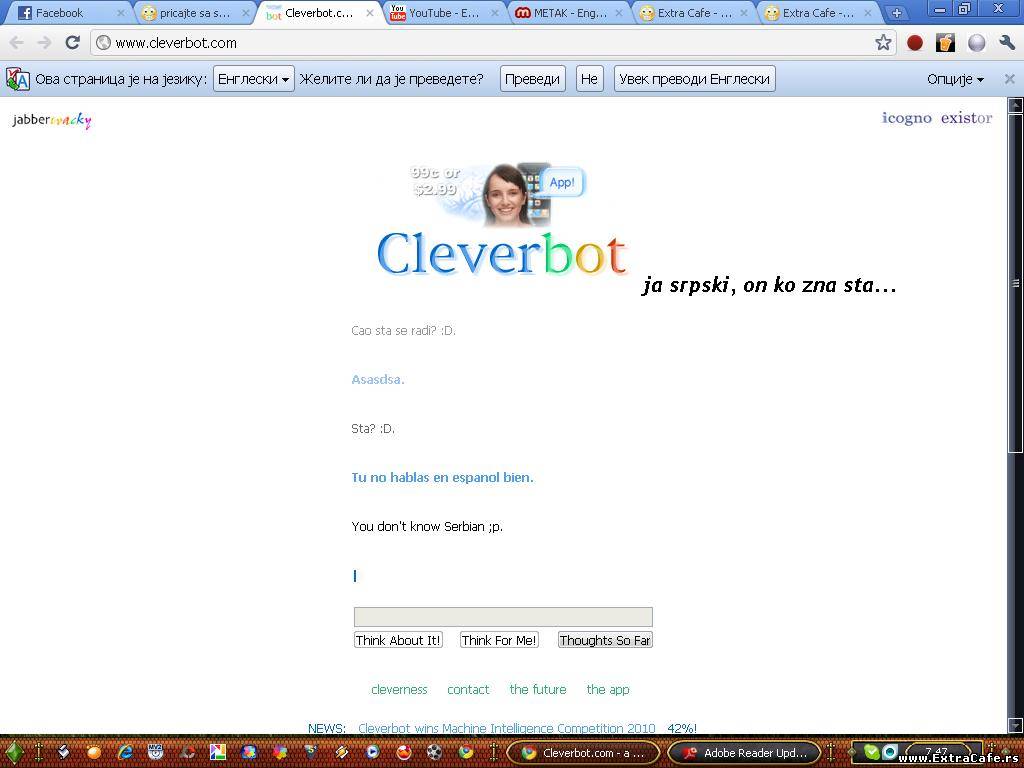Open the Machine Intelligence Competition 2010 news link

[507, 728]
